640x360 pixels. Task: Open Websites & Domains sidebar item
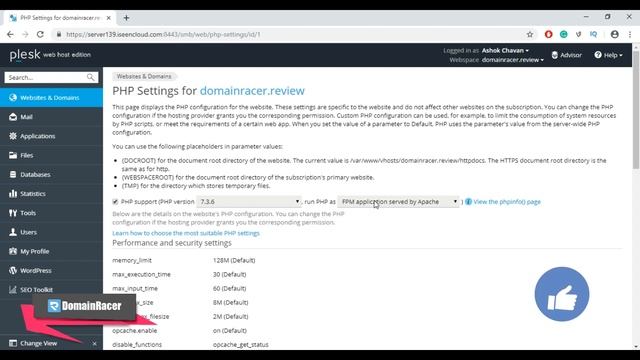(x=51, y=98)
